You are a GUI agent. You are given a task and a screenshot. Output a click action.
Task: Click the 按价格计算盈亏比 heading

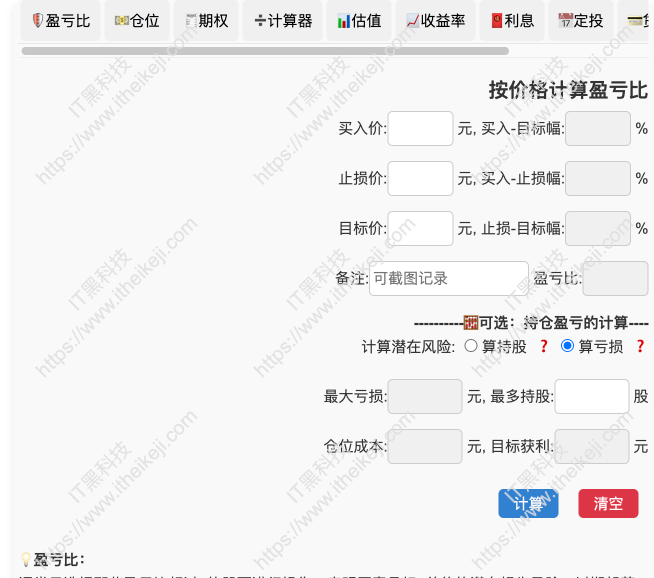568,90
